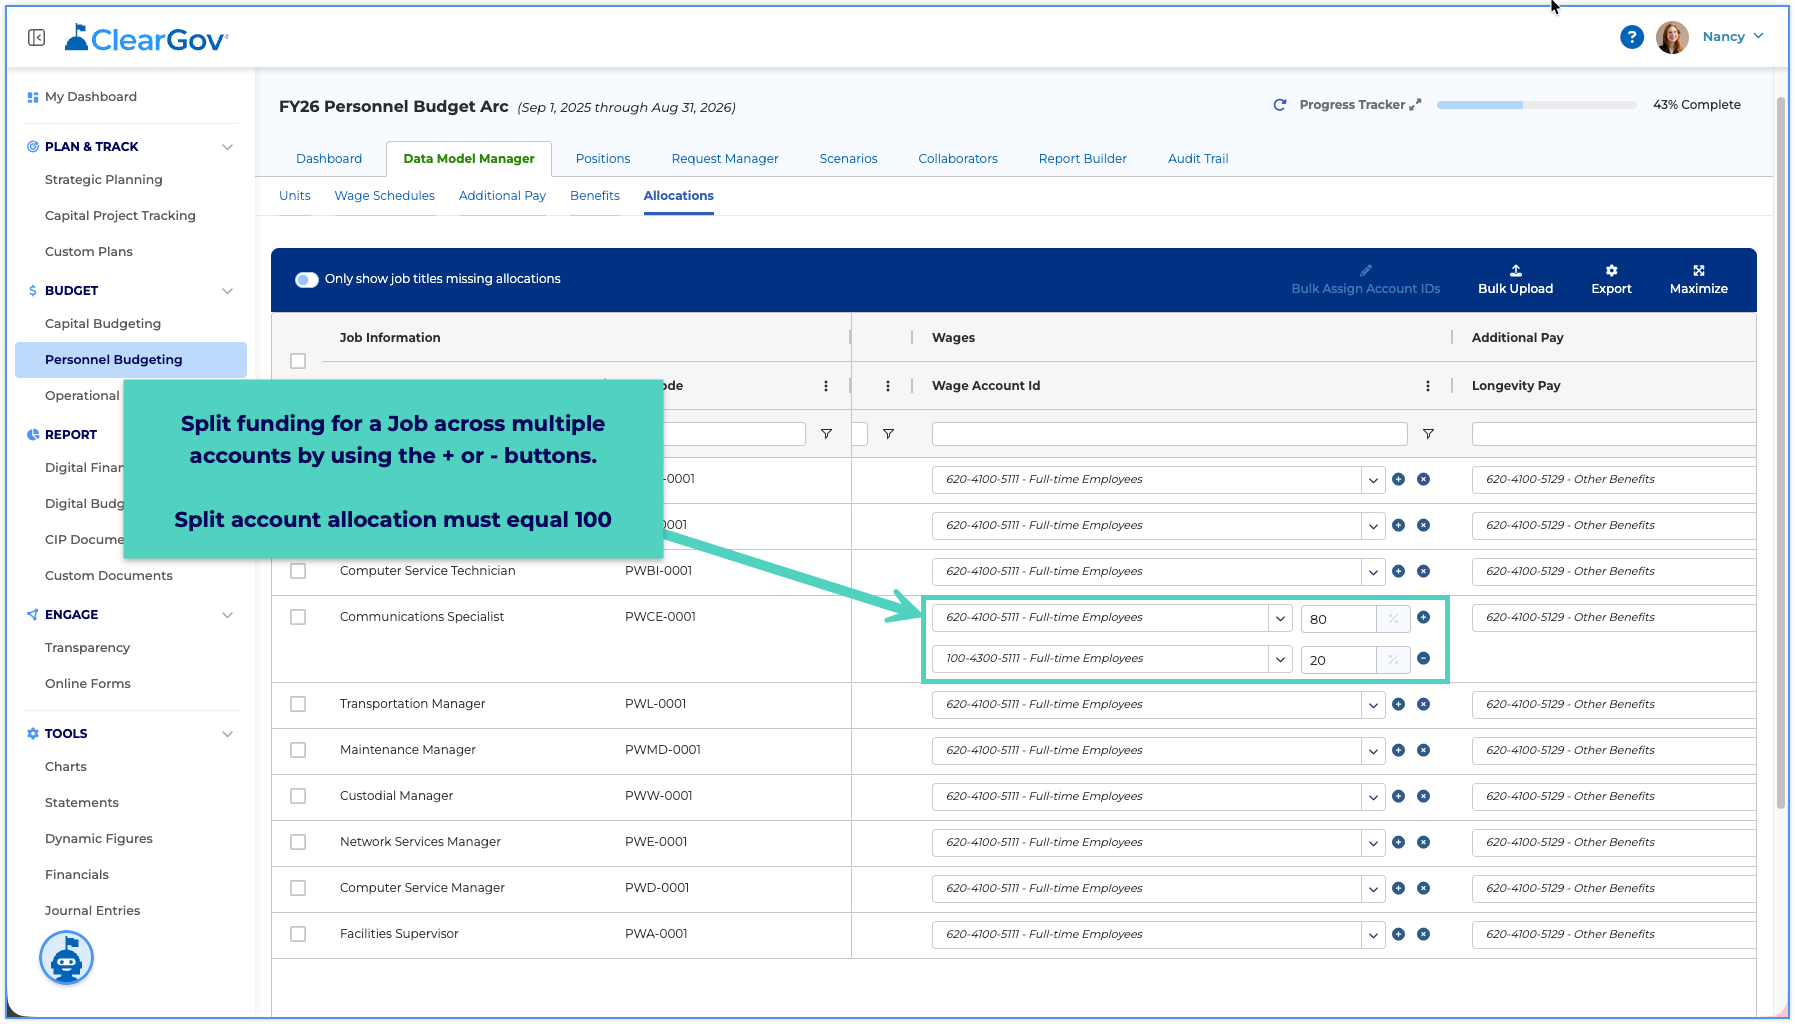
Task: Add split account for Communications Specialist
Action: pyautogui.click(x=1423, y=617)
